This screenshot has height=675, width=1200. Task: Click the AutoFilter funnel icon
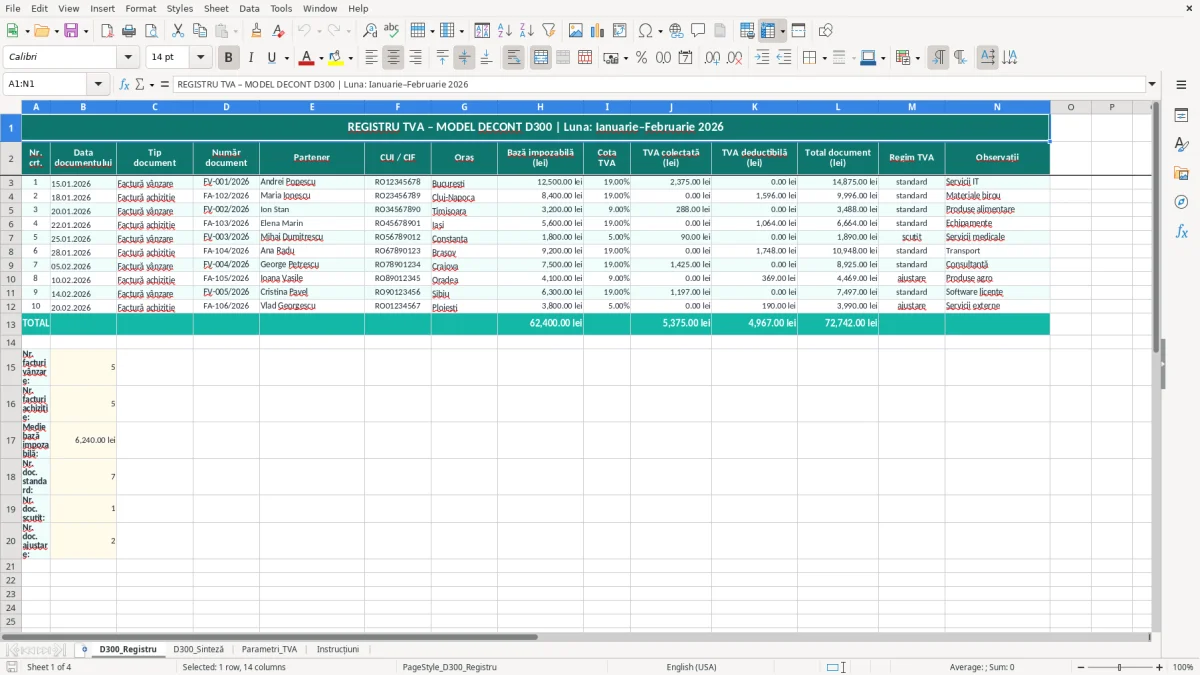pyautogui.click(x=548, y=31)
